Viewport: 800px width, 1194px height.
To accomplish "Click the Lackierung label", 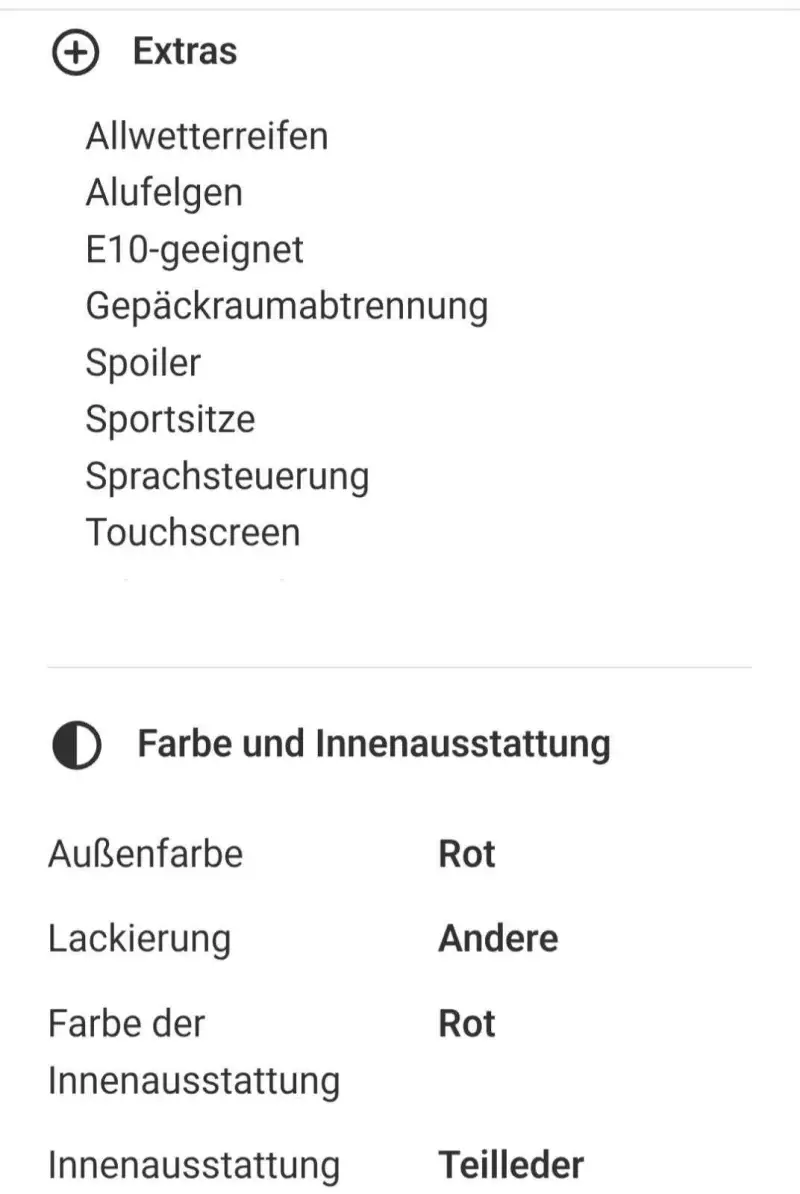I will point(139,939).
